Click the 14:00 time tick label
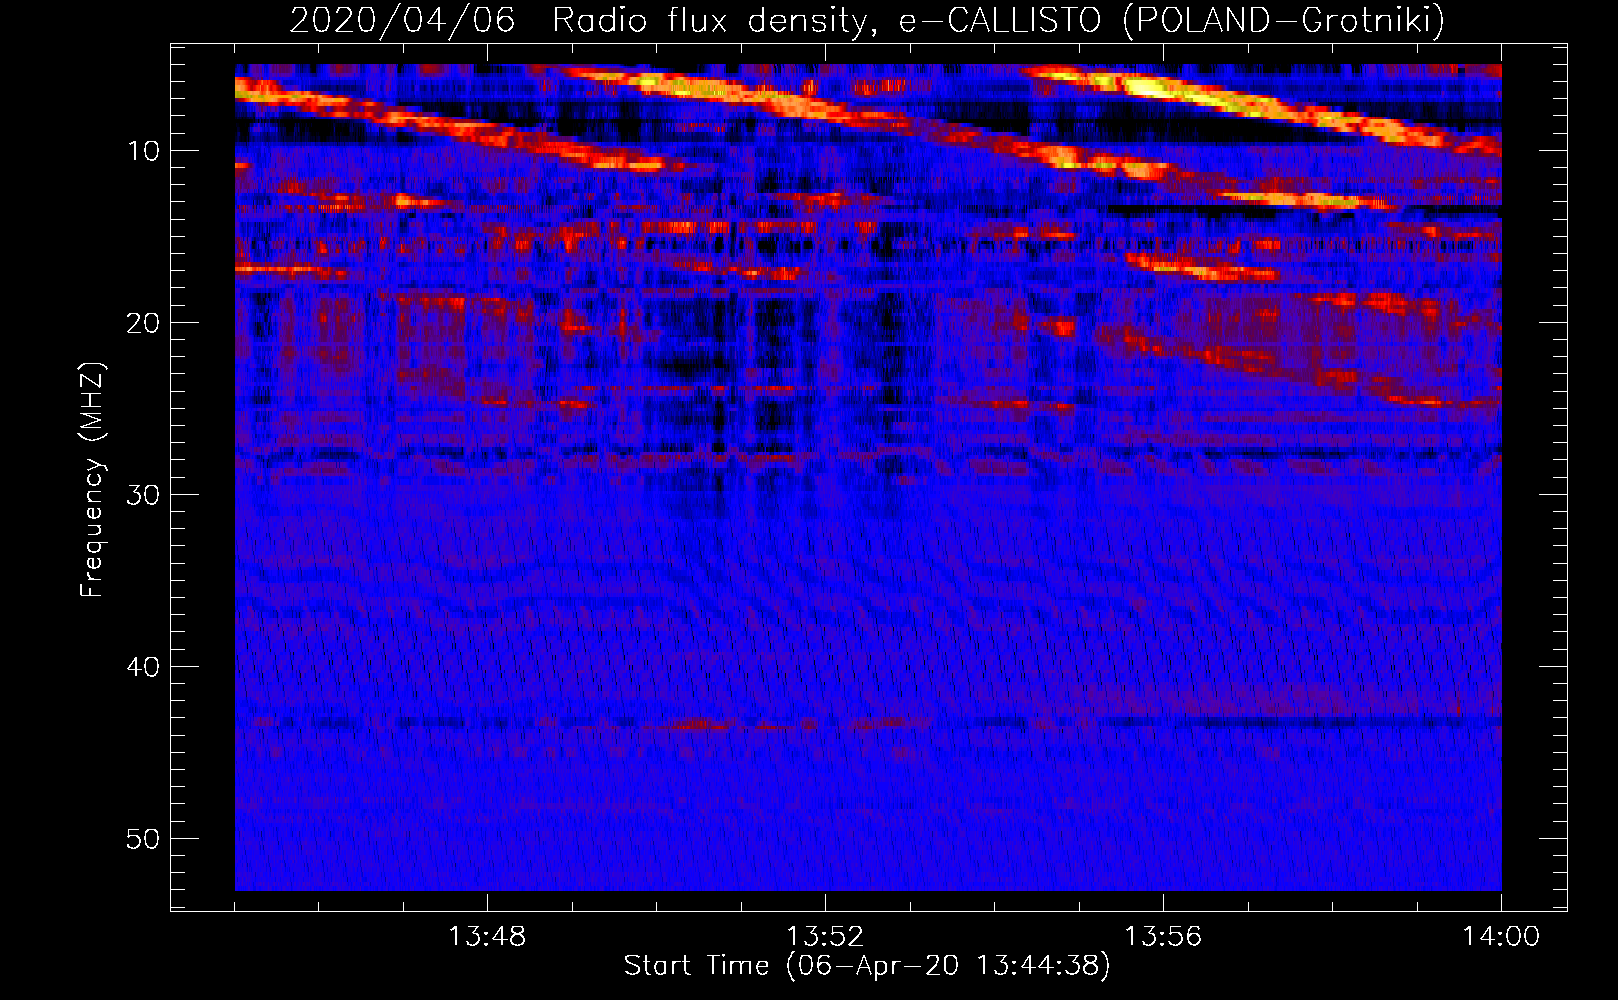 pyautogui.click(x=1501, y=937)
